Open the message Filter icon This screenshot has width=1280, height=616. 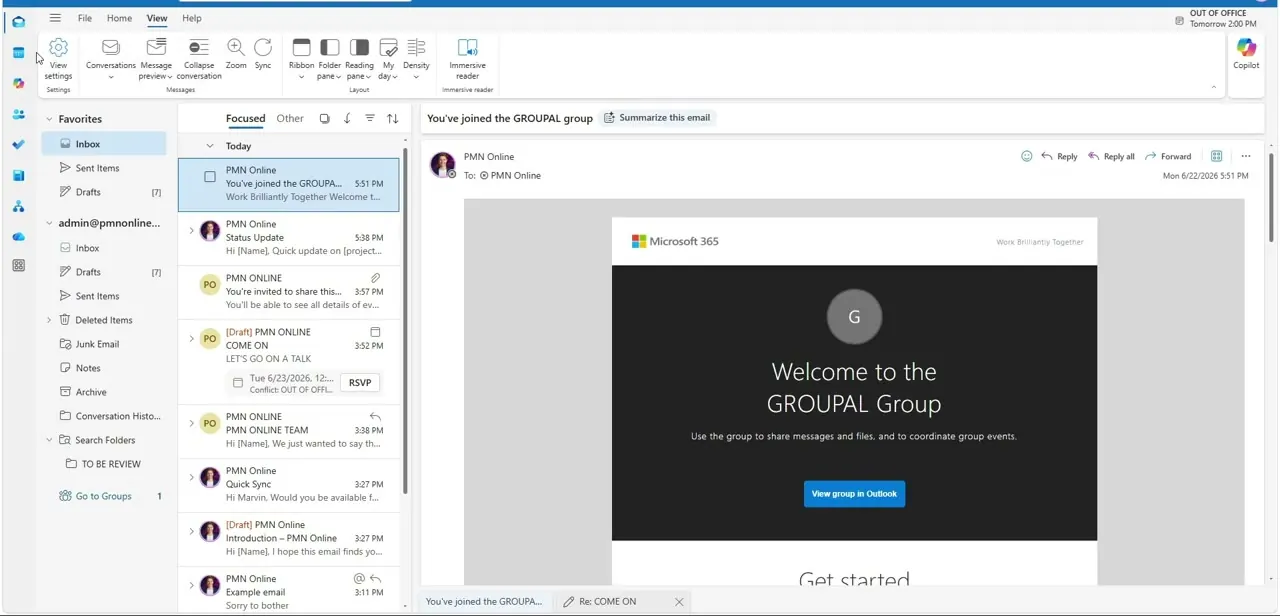pos(370,118)
